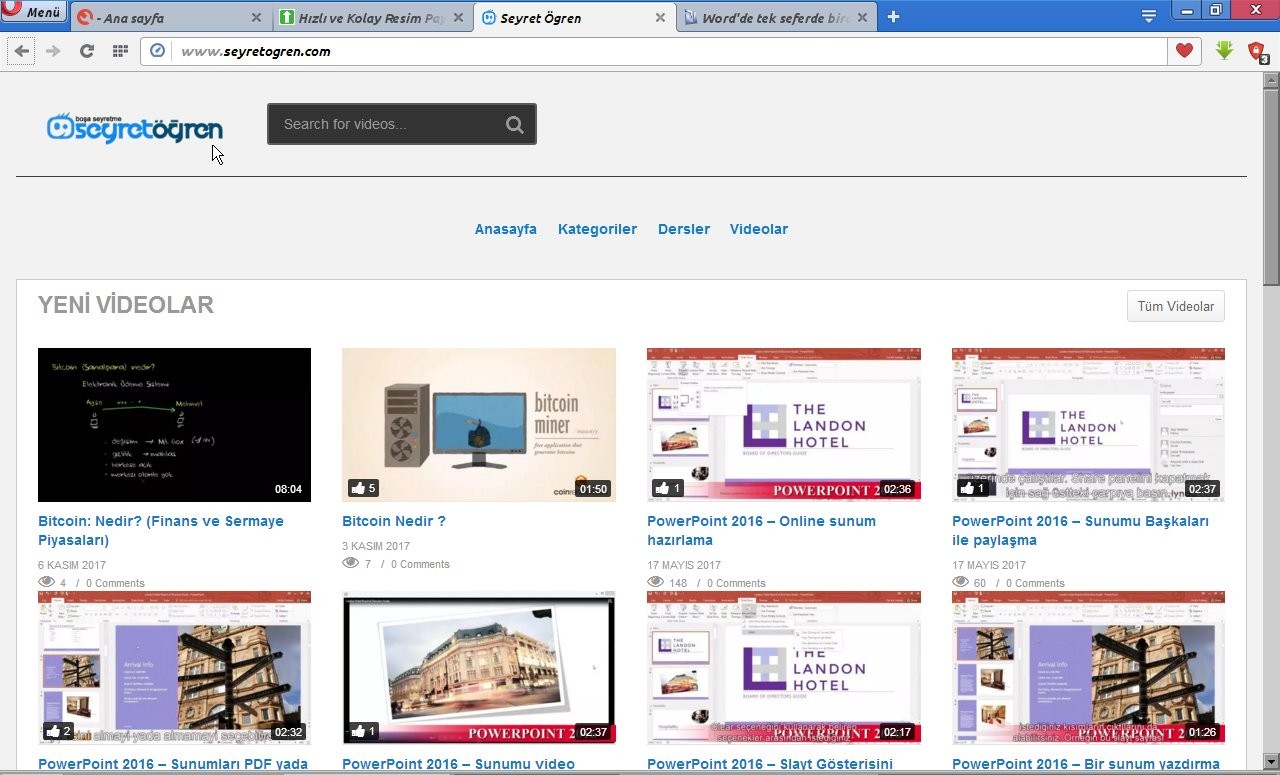Open PowerPoint 2016 – Online sunum hazırlama link
The image size is (1280, 775).
pyautogui.click(x=761, y=531)
